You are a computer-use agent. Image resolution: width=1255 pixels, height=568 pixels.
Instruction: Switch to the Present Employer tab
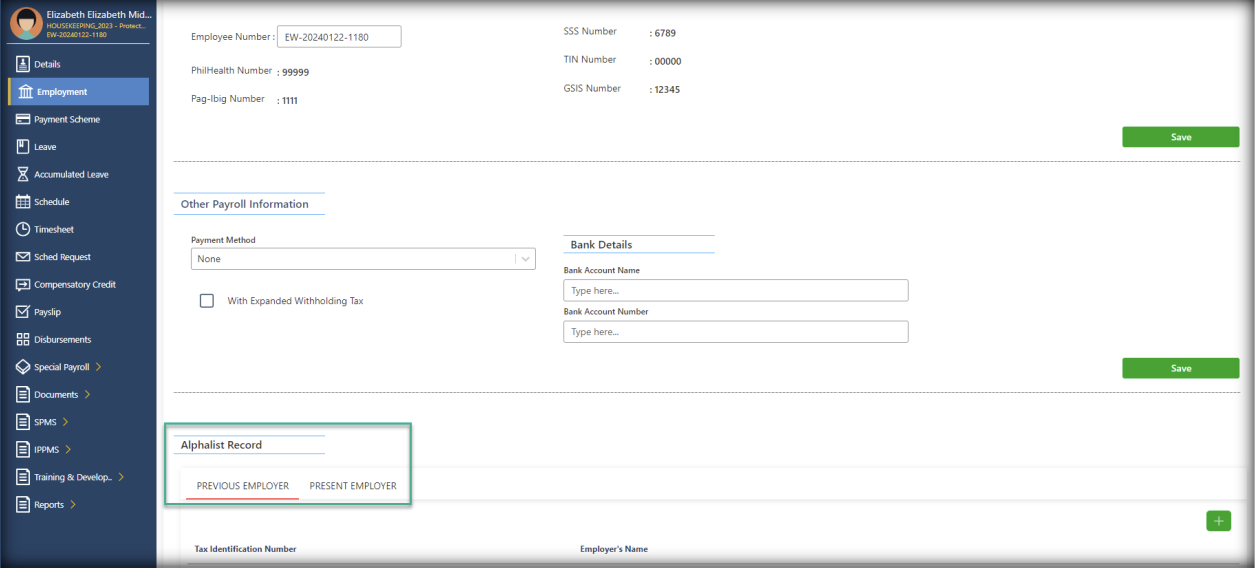pos(353,486)
